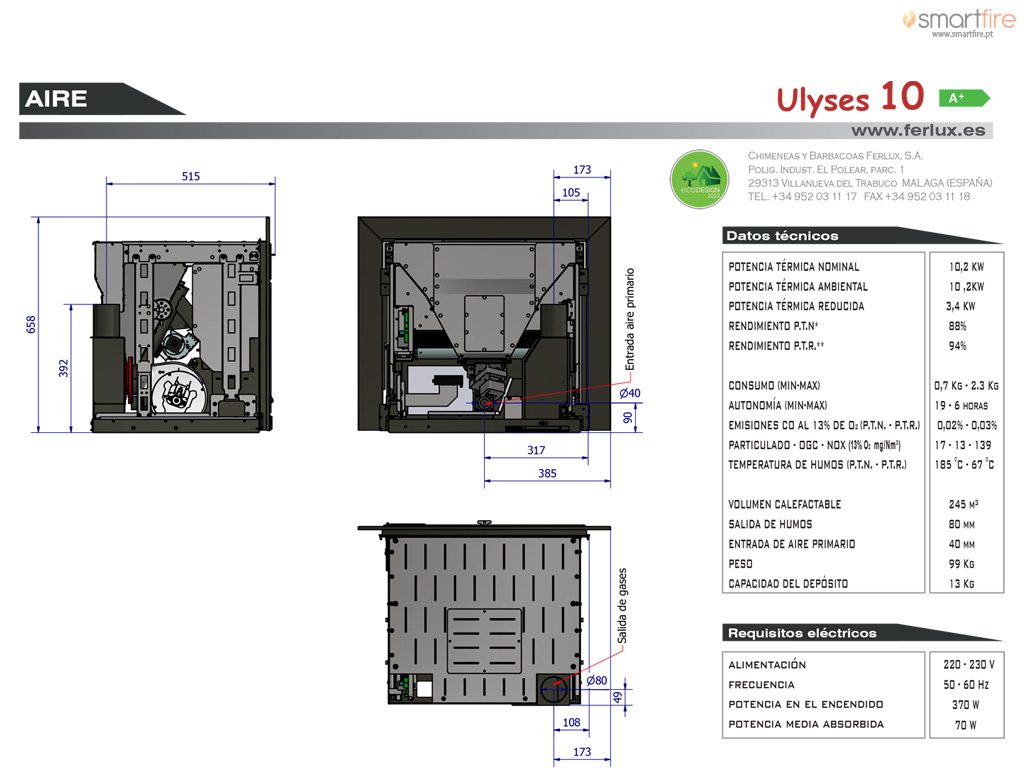Image resolution: width=1024 pixels, height=768 pixels.
Task: Click the 'Particulado - OGC - NOx' row label
Action: (x=814, y=445)
